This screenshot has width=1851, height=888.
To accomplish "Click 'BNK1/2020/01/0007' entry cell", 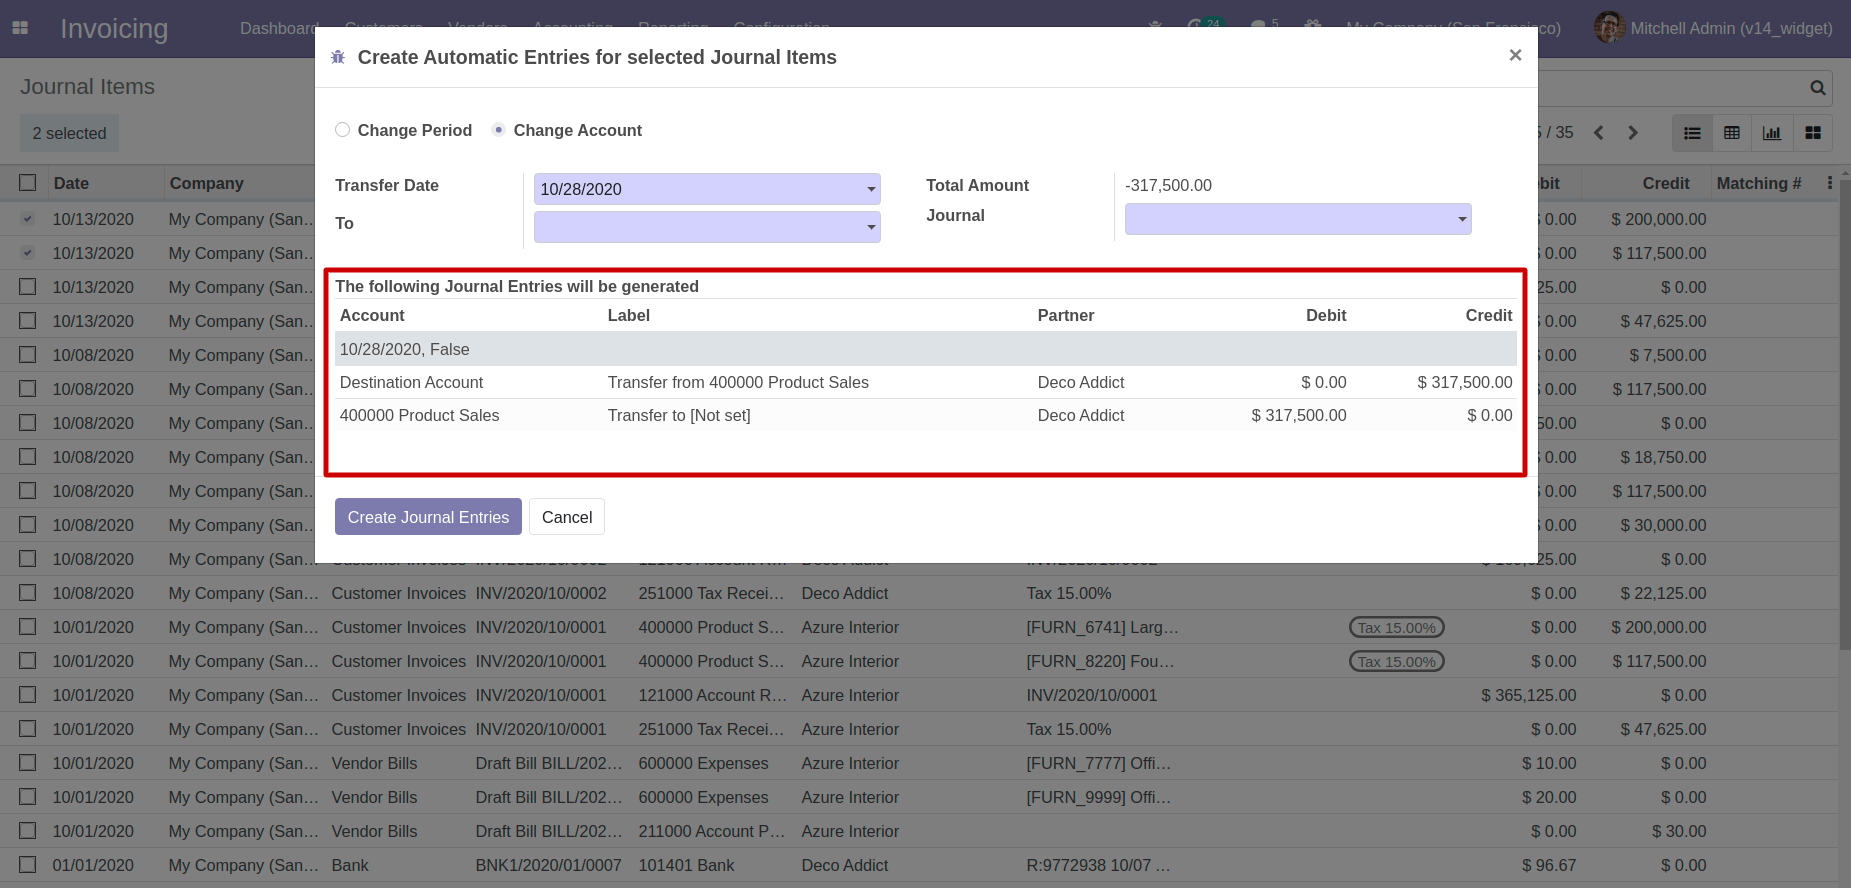I will pyautogui.click(x=548, y=865).
